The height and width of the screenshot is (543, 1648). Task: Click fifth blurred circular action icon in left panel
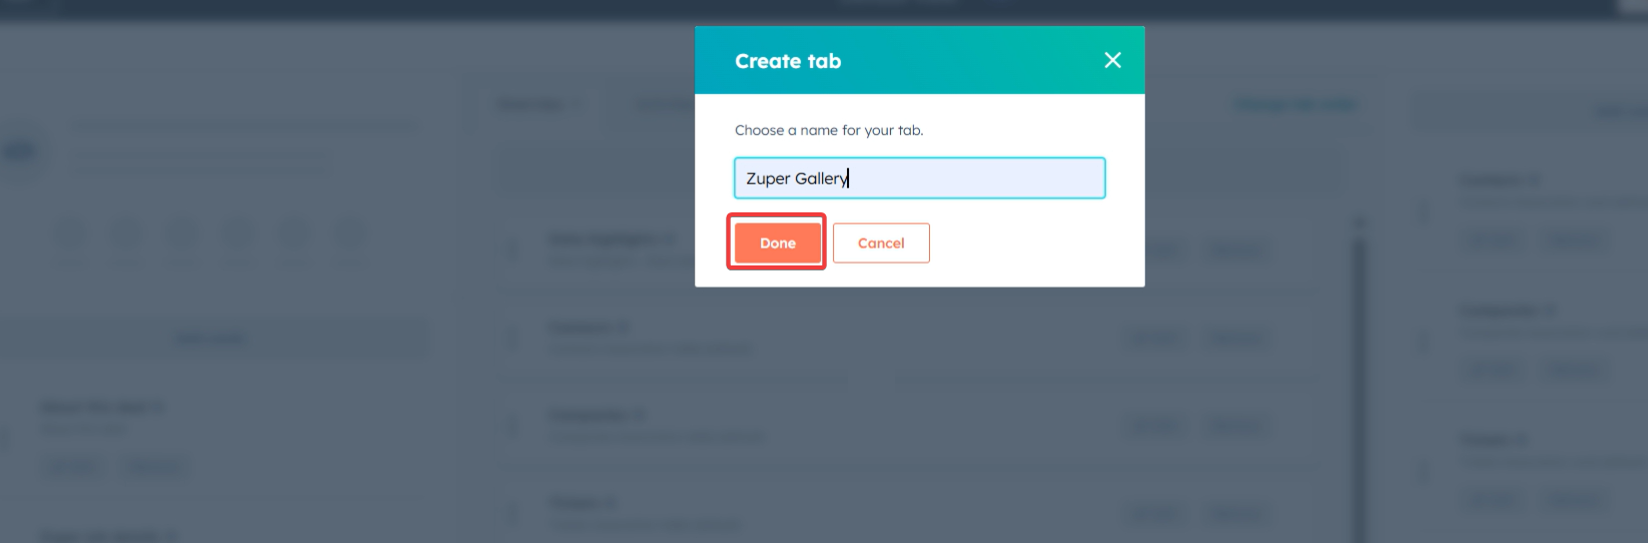[x=294, y=235]
